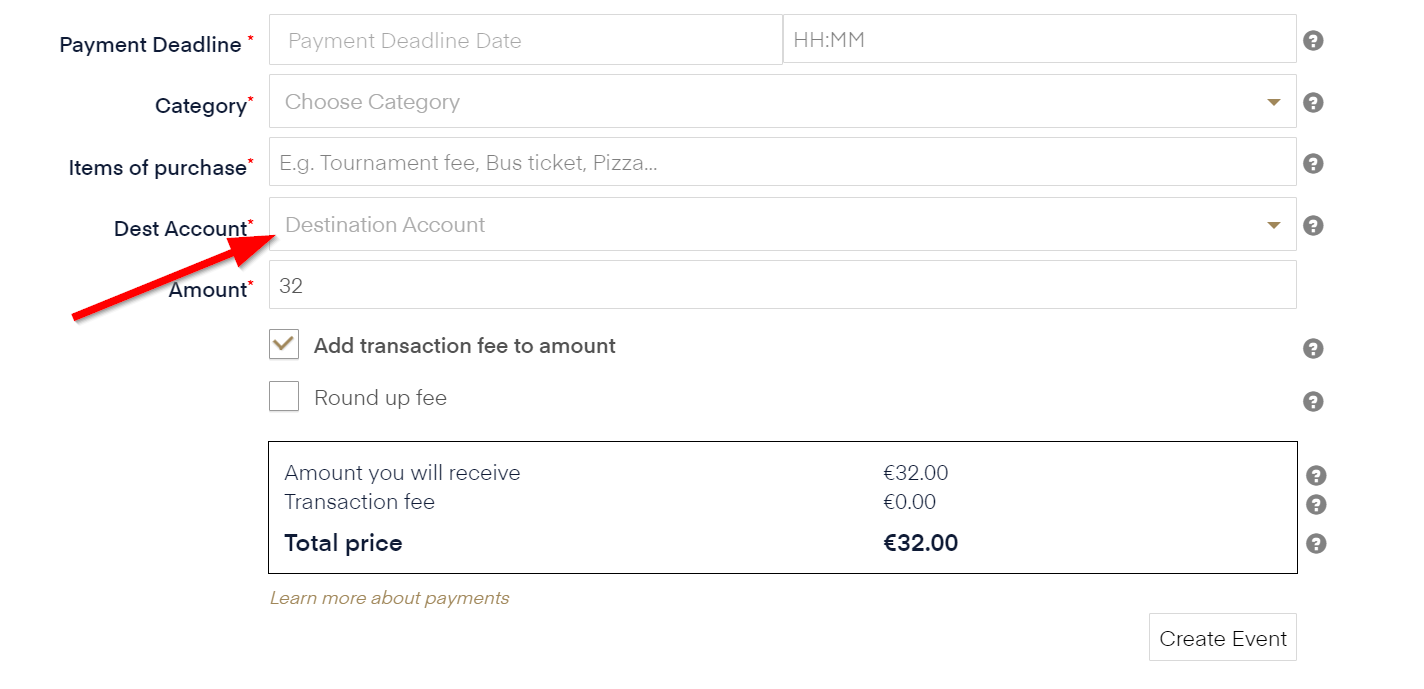1424x689 pixels.
Task: Show help for Transaction fee row
Action: pyautogui.click(x=1316, y=504)
